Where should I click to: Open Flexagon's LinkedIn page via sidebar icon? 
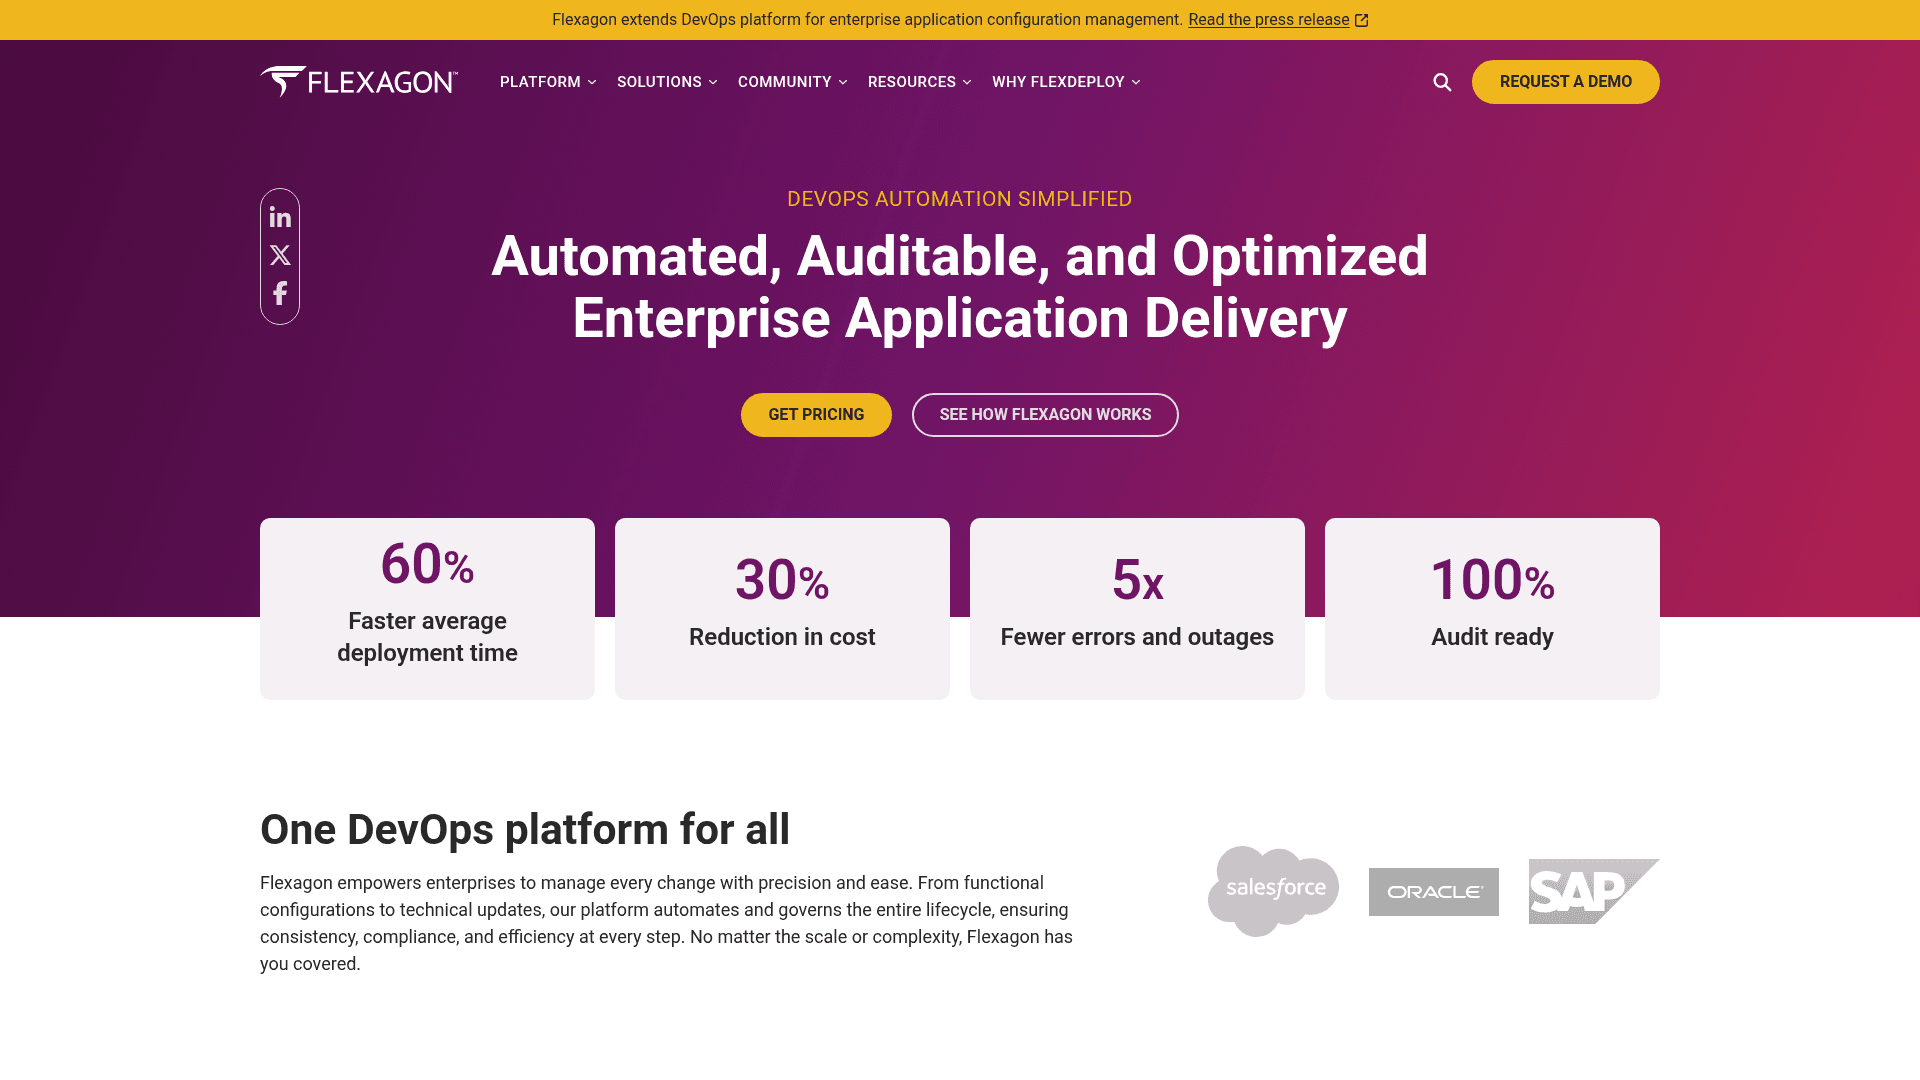pyautogui.click(x=280, y=217)
